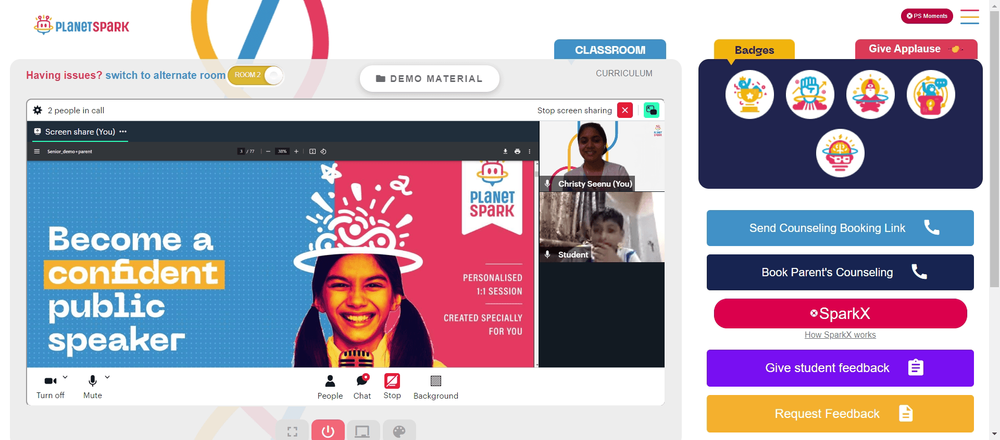The image size is (1000, 440).
Task: Rotate the PDF document icon
Action: click(323, 151)
